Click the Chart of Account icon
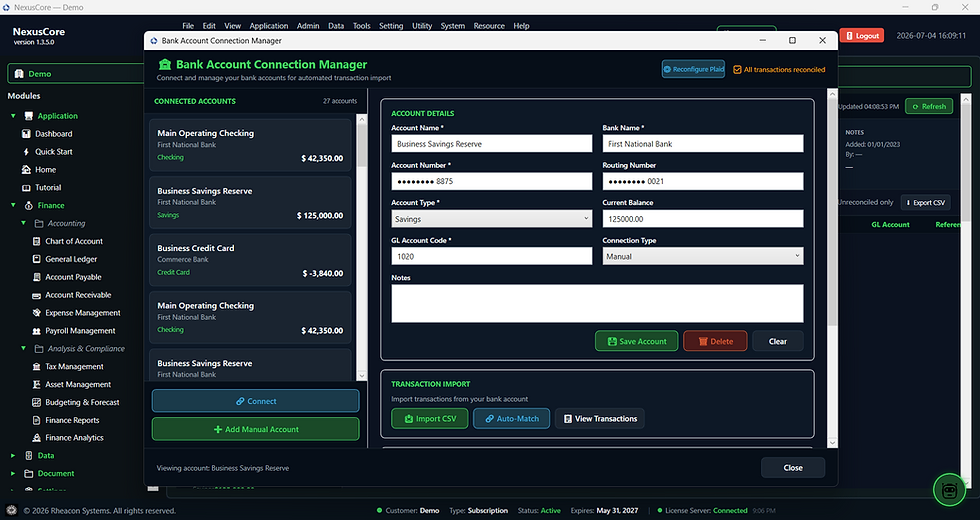980x520 pixels. (36, 241)
